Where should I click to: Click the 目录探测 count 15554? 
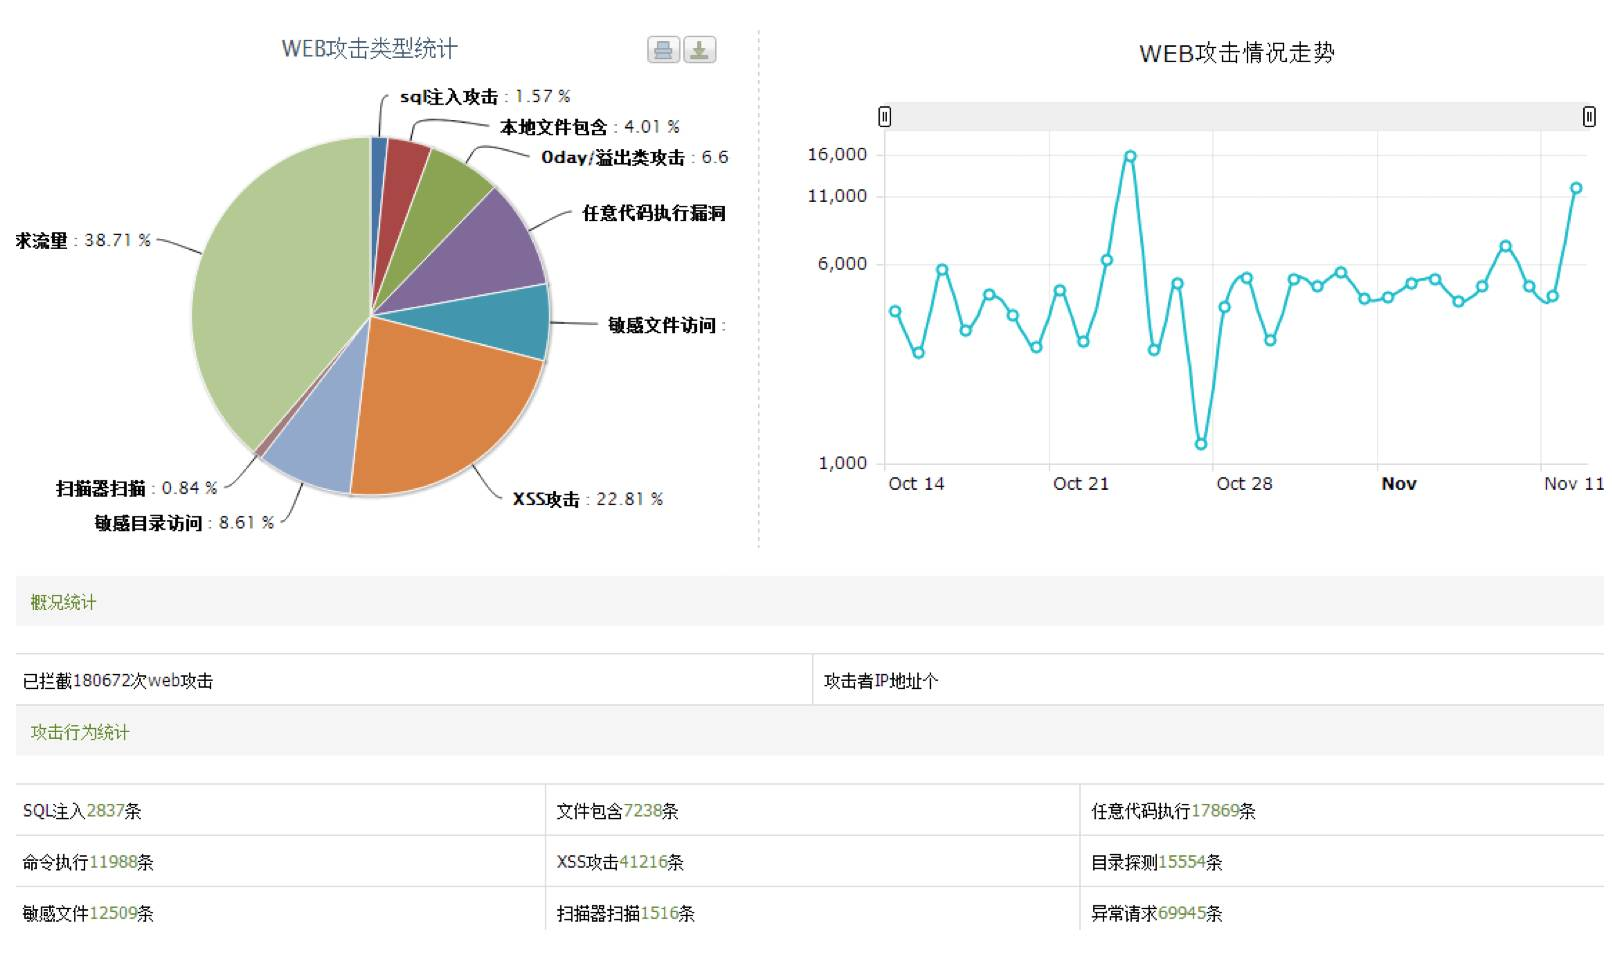[1182, 862]
